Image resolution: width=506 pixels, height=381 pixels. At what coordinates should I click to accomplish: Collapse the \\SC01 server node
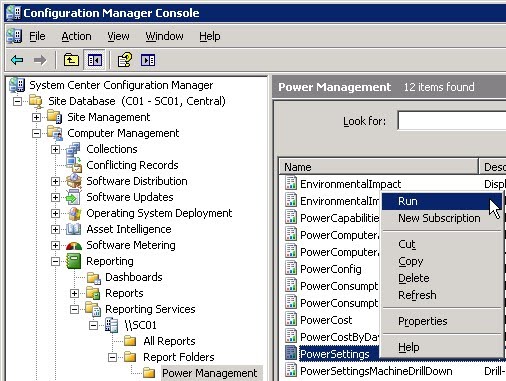coord(93,325)
